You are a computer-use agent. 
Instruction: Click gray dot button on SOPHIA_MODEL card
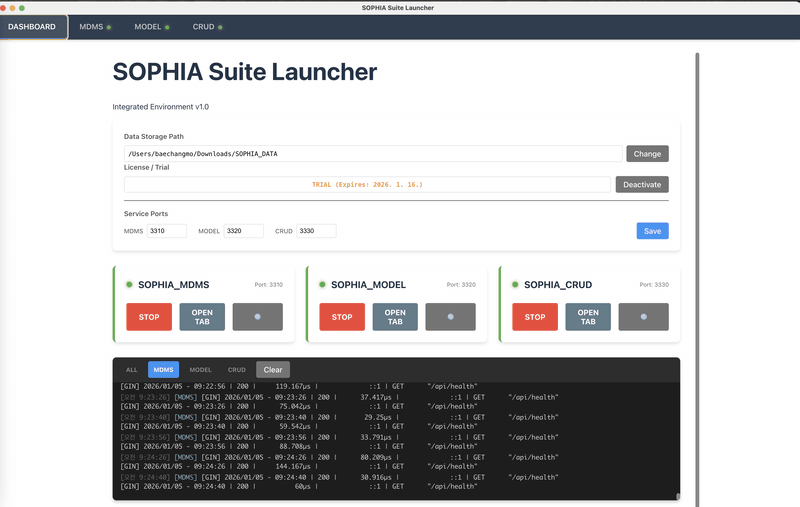[x=451, y=317]
